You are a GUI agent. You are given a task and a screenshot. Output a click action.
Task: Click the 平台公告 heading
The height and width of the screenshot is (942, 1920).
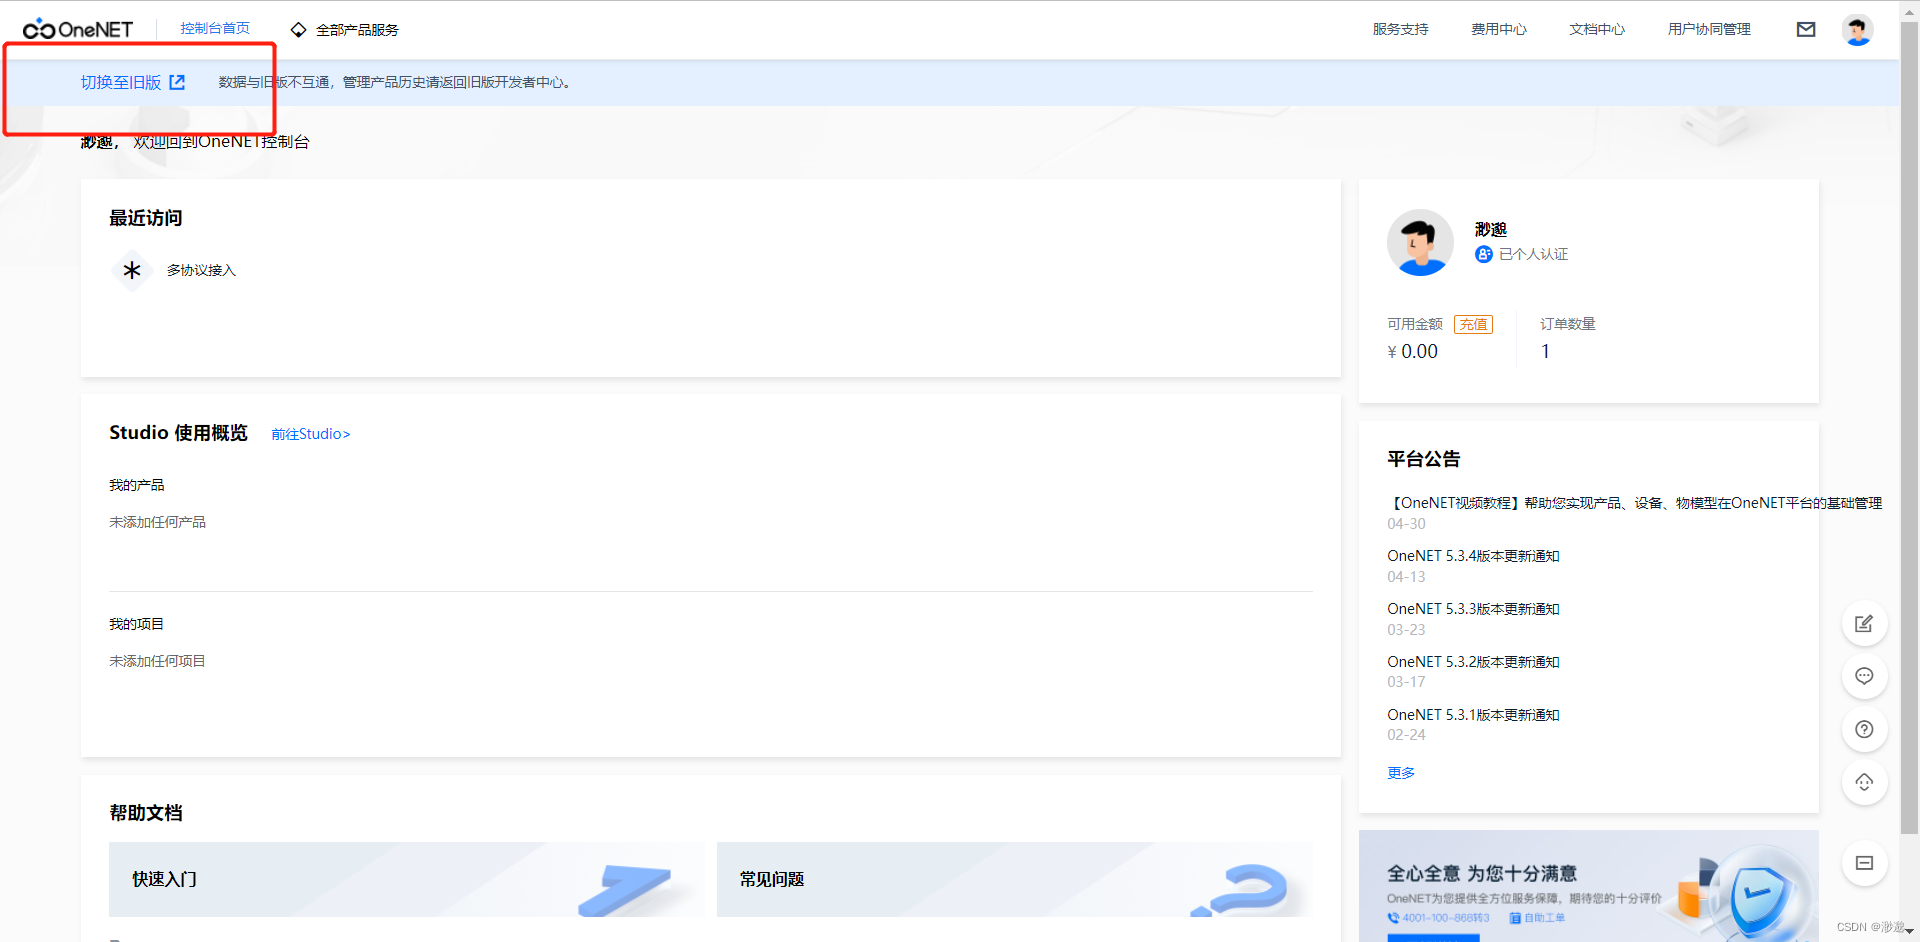[x=1424, y=459]
